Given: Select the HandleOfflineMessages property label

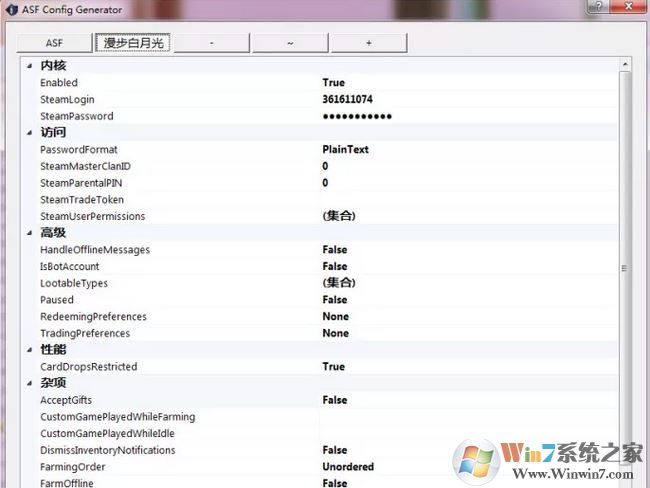Looking at the screenshot, I should (95, 250).
